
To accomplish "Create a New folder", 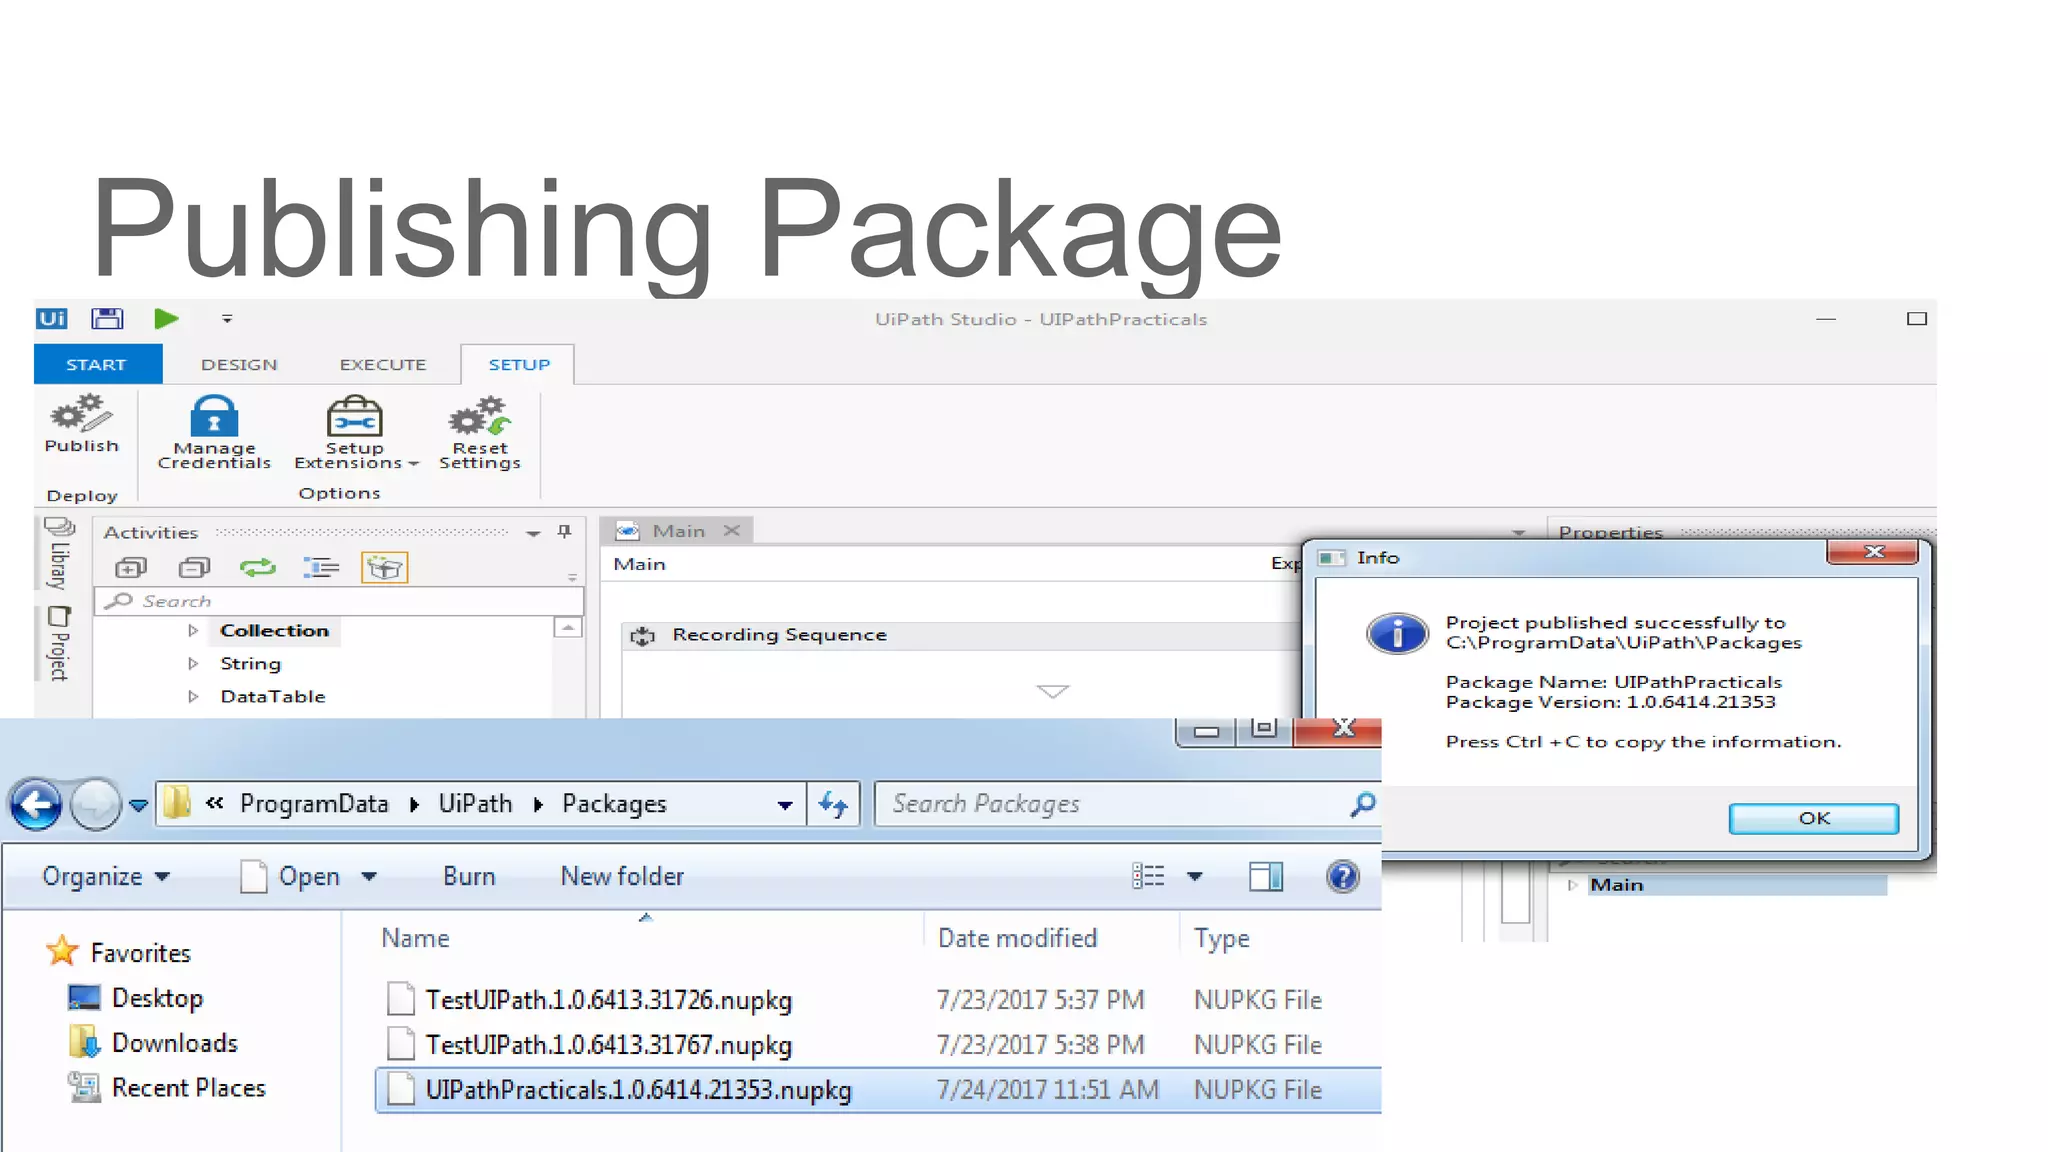I will tap(622, 877).
